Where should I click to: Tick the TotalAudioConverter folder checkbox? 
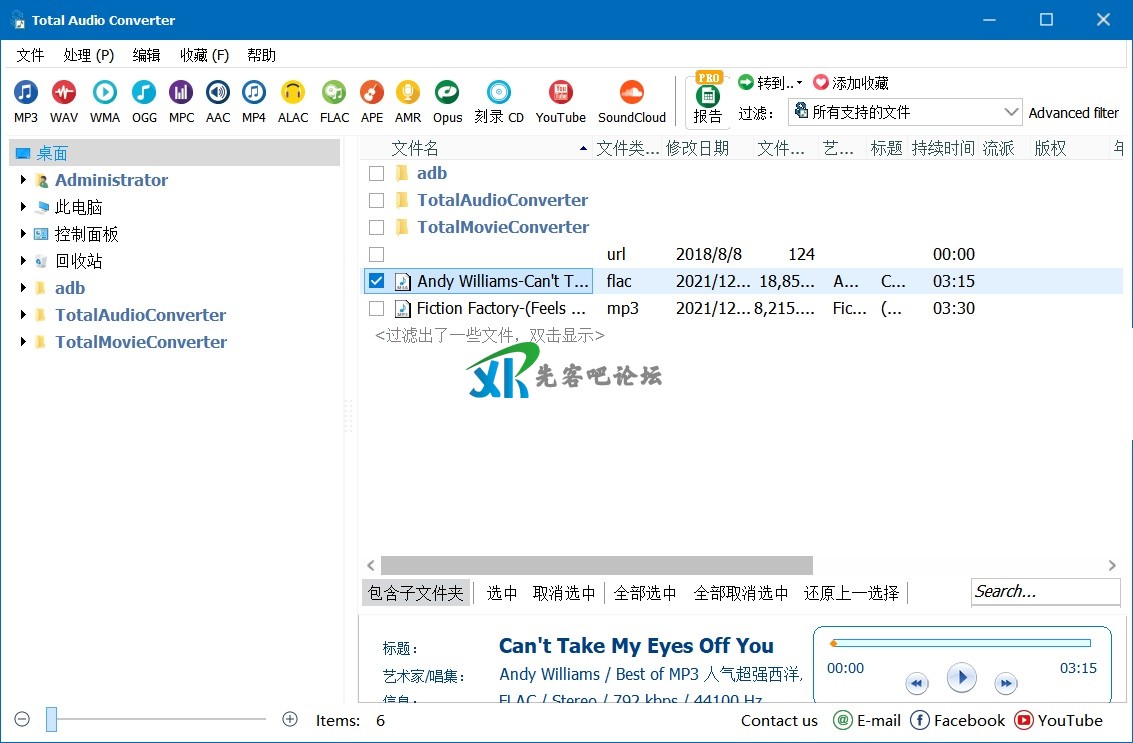[x=377, y=200]
